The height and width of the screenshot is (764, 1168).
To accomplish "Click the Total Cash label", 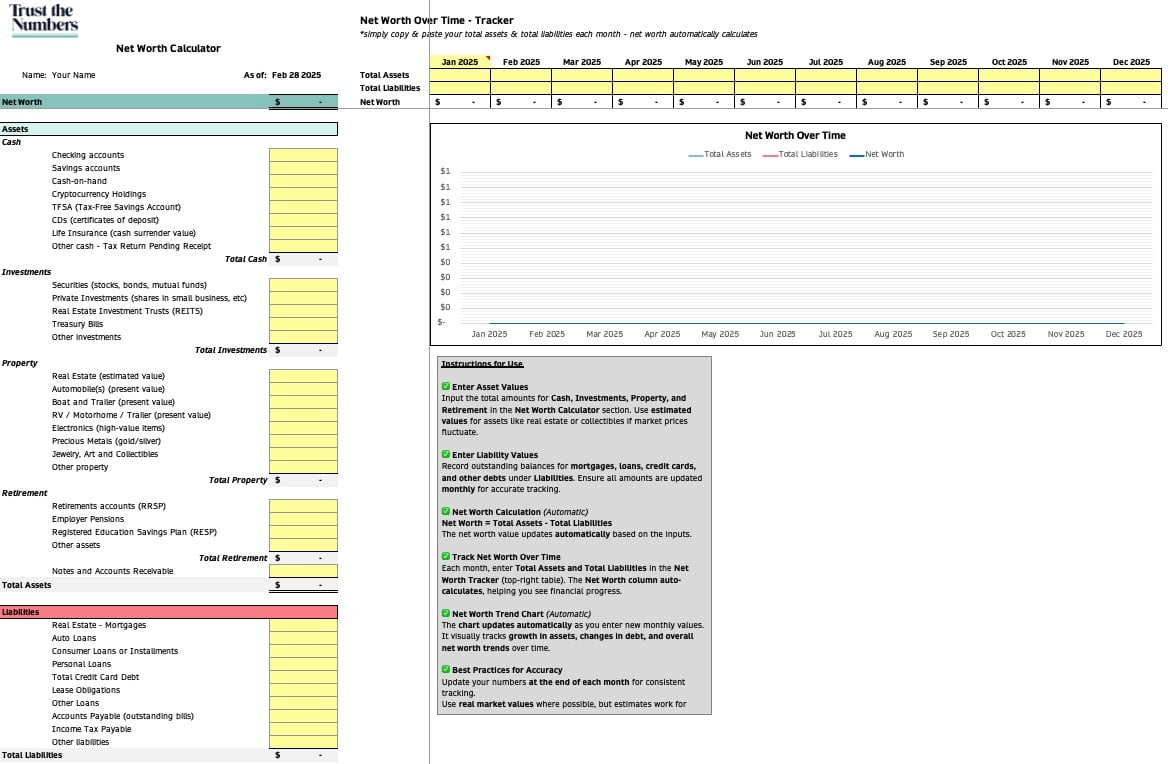I will (x=246, y=259).
